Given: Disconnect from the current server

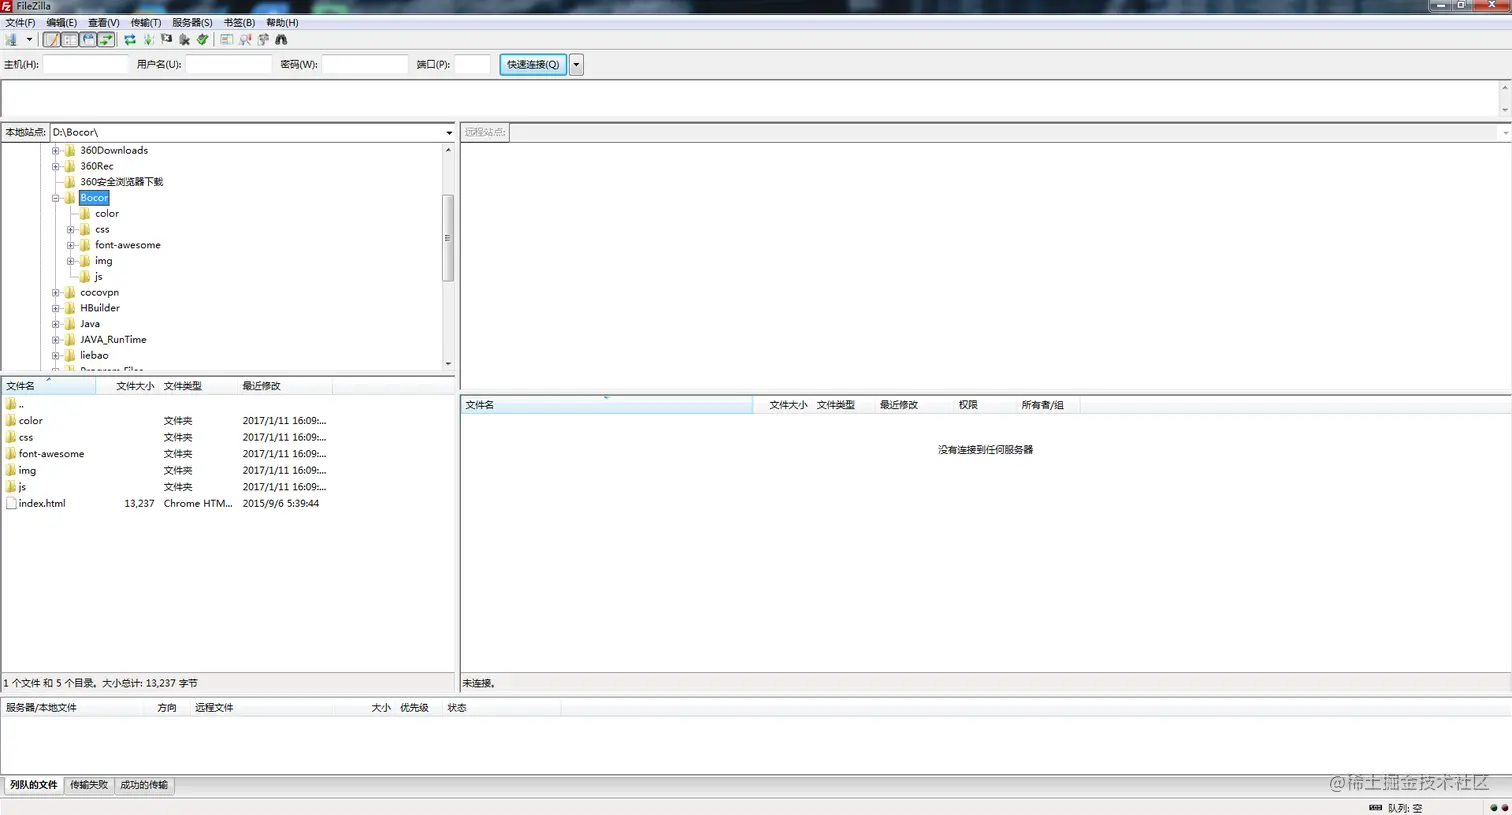Looking at the screenshot, I should (x=184, y=40).
